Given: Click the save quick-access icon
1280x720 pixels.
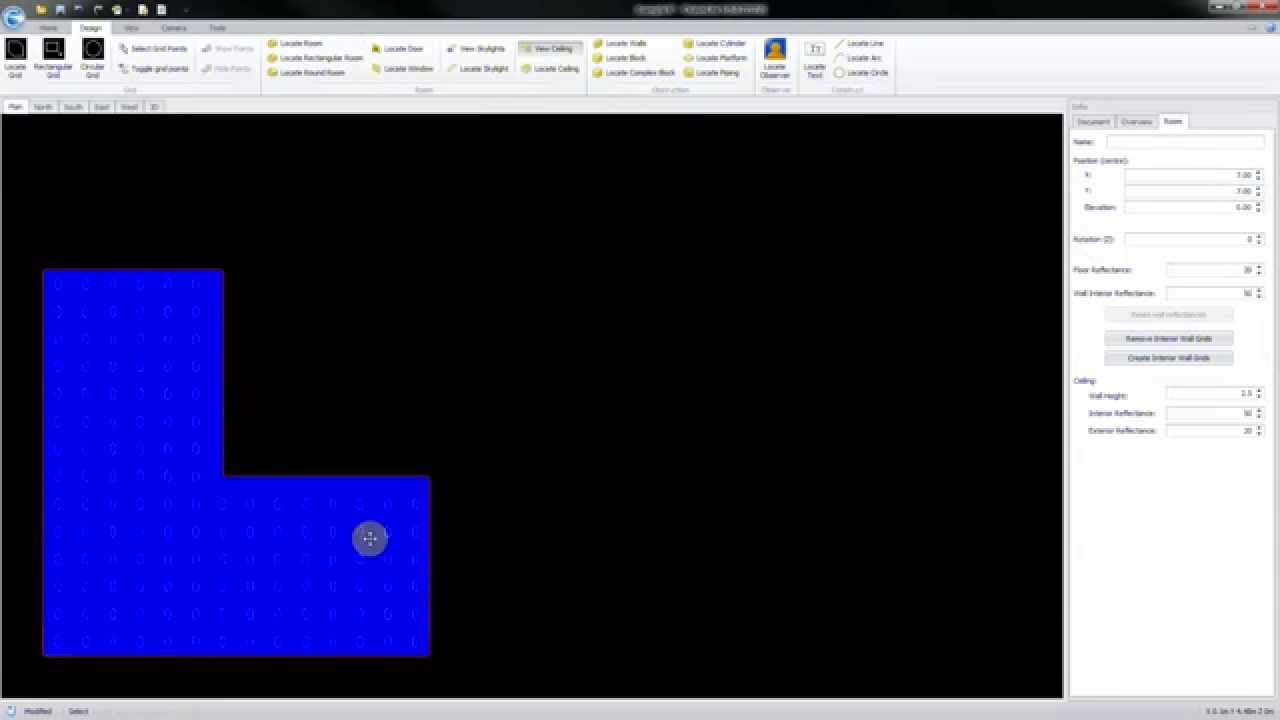Looking at the screenshot, I should (60, 10).
